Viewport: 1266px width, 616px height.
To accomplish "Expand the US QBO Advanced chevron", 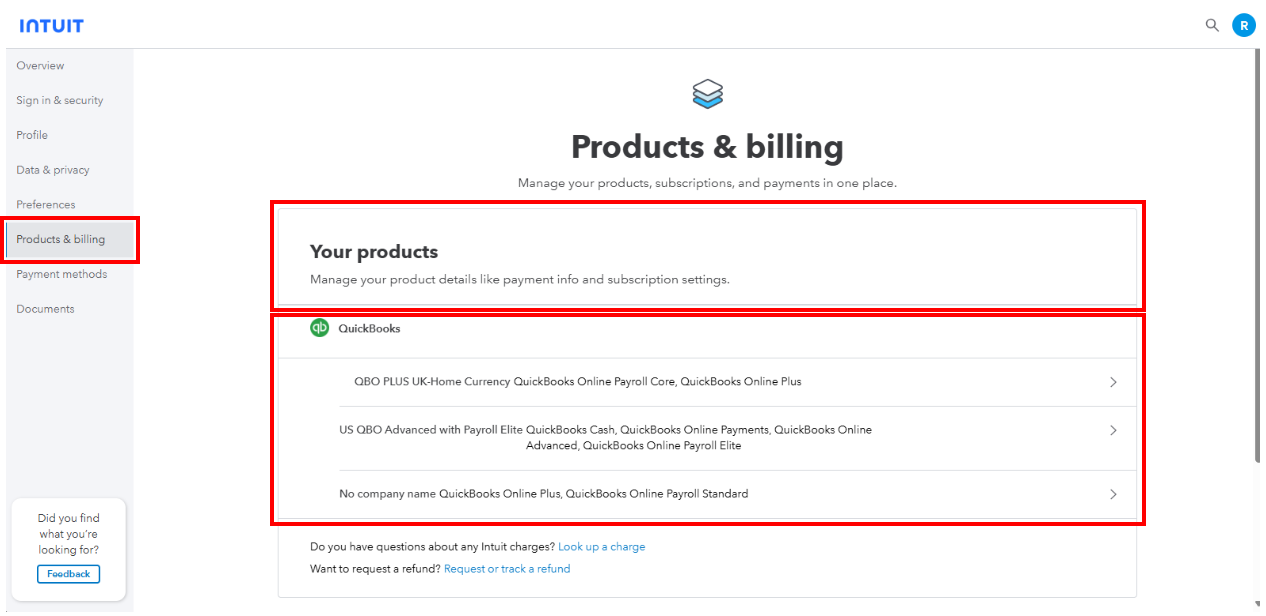I will 1113,430.
